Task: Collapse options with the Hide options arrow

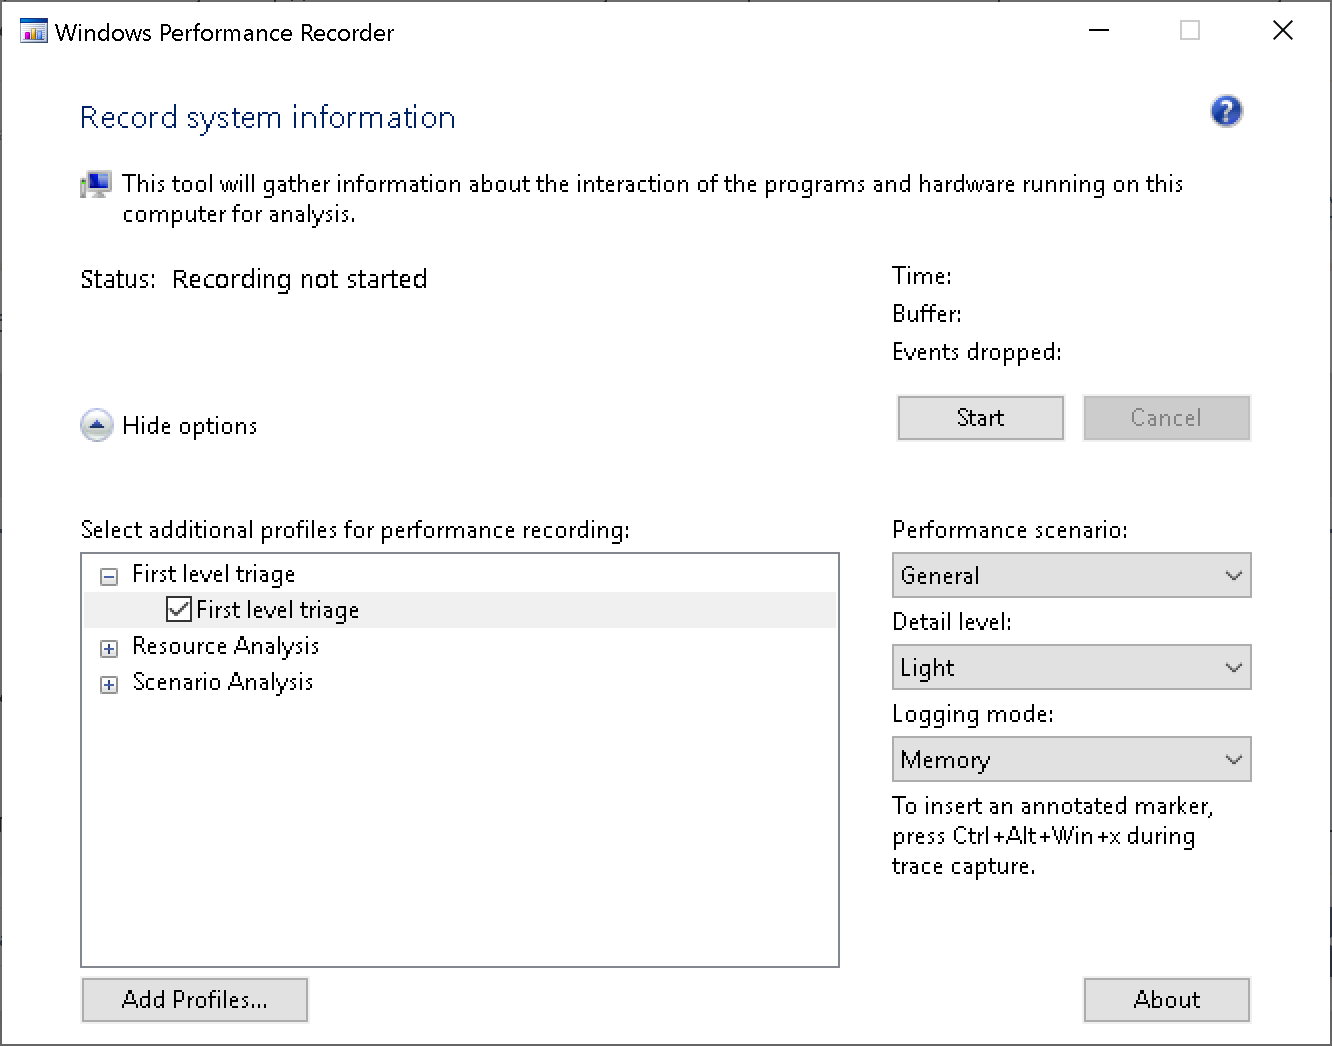Action: (96, 426)
